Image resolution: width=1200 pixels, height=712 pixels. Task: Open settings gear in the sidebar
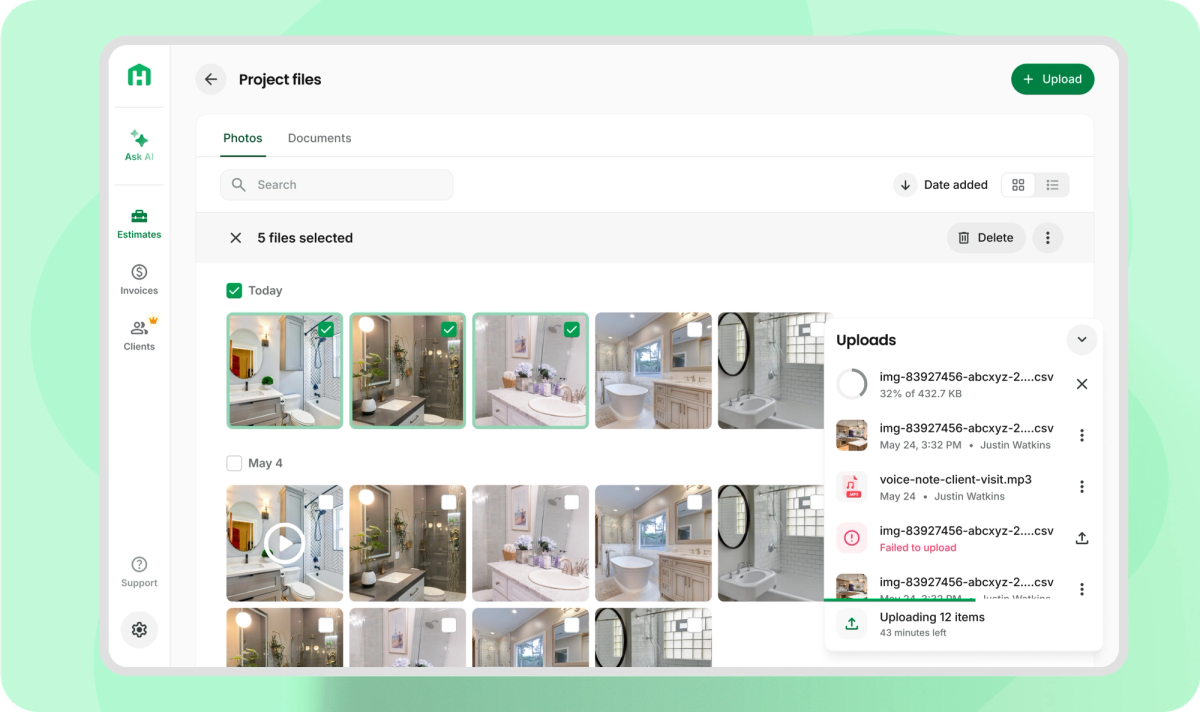pyautogui.click(x=139, y=630)
